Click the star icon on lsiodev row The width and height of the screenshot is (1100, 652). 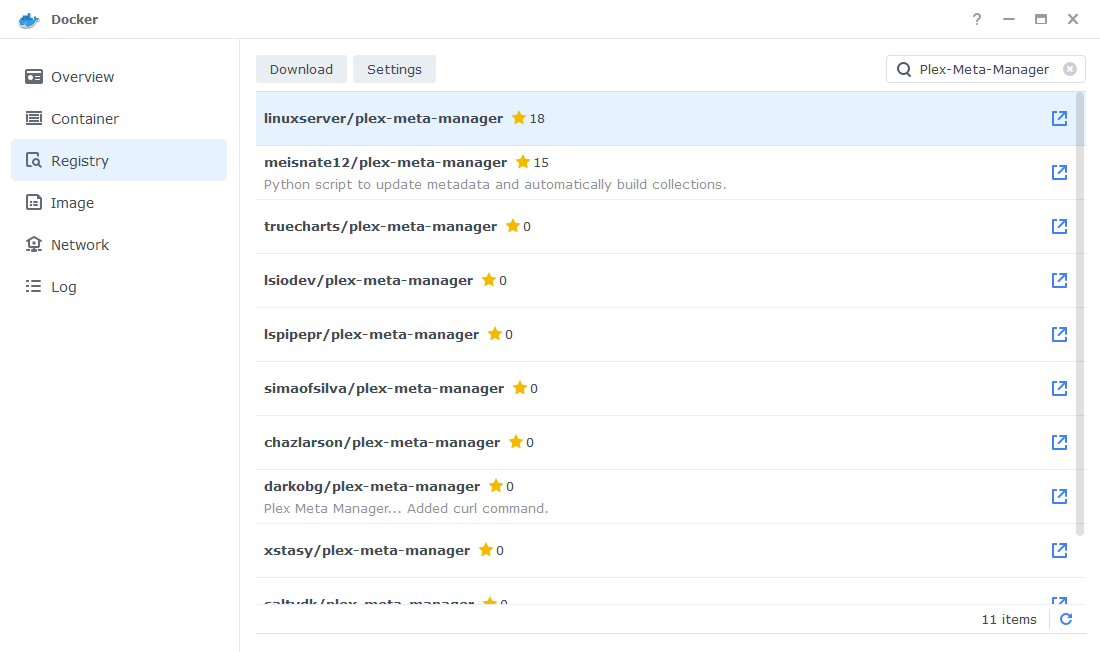pos(489,279)
